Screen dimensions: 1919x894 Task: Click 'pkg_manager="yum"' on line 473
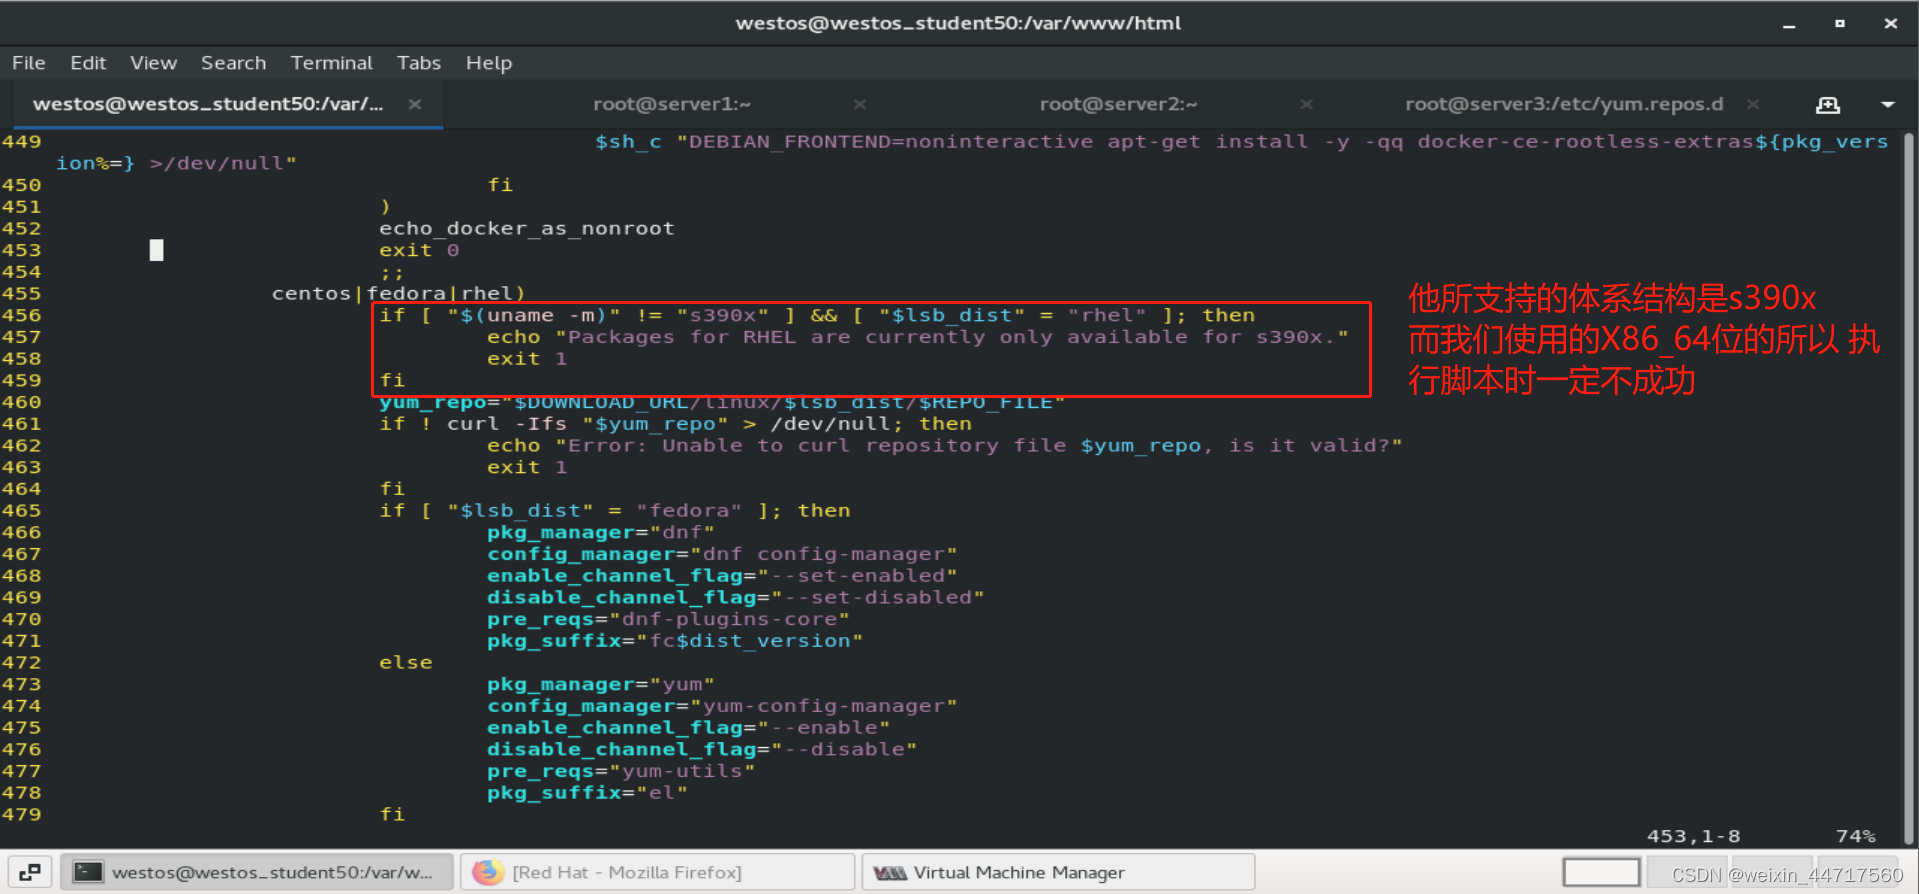click(x=601, y=685)
